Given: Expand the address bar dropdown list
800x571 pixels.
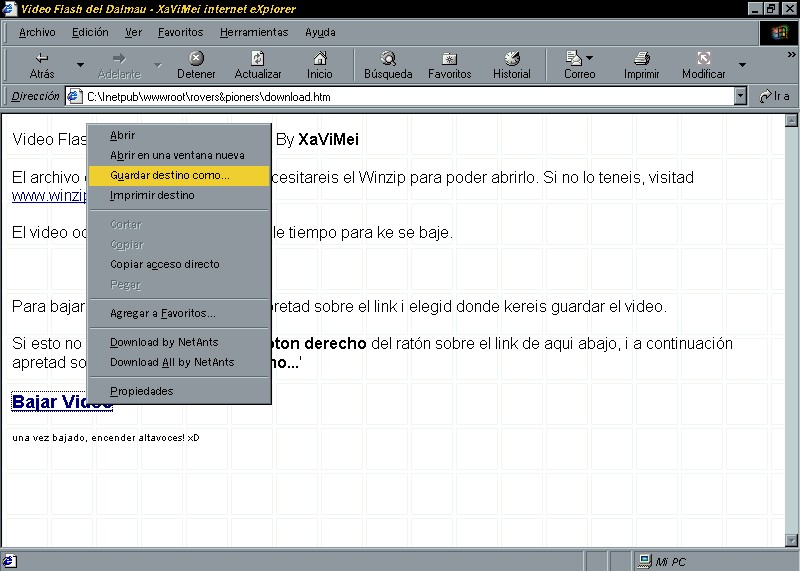Looking at the screenshot, I should pyautogui.click(x=740, y=96).
